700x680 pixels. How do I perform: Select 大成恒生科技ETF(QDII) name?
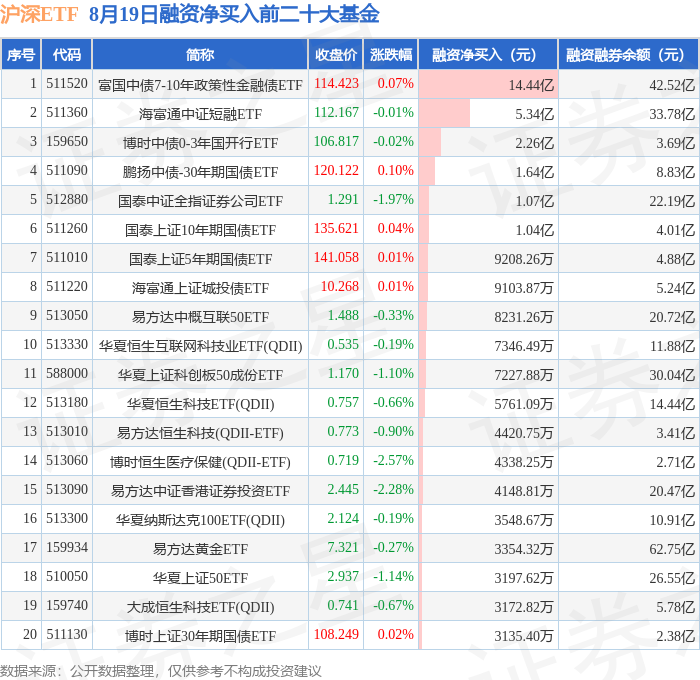[200, 607]
